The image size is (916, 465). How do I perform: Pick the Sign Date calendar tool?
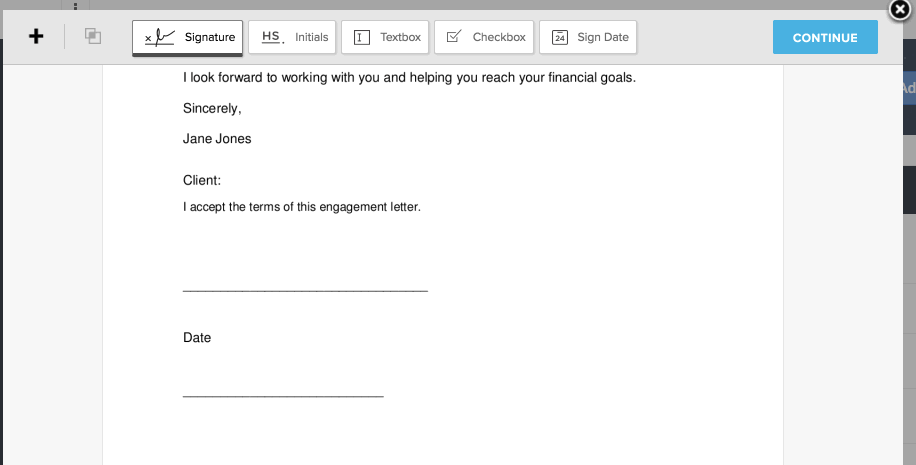pos(588,37)
